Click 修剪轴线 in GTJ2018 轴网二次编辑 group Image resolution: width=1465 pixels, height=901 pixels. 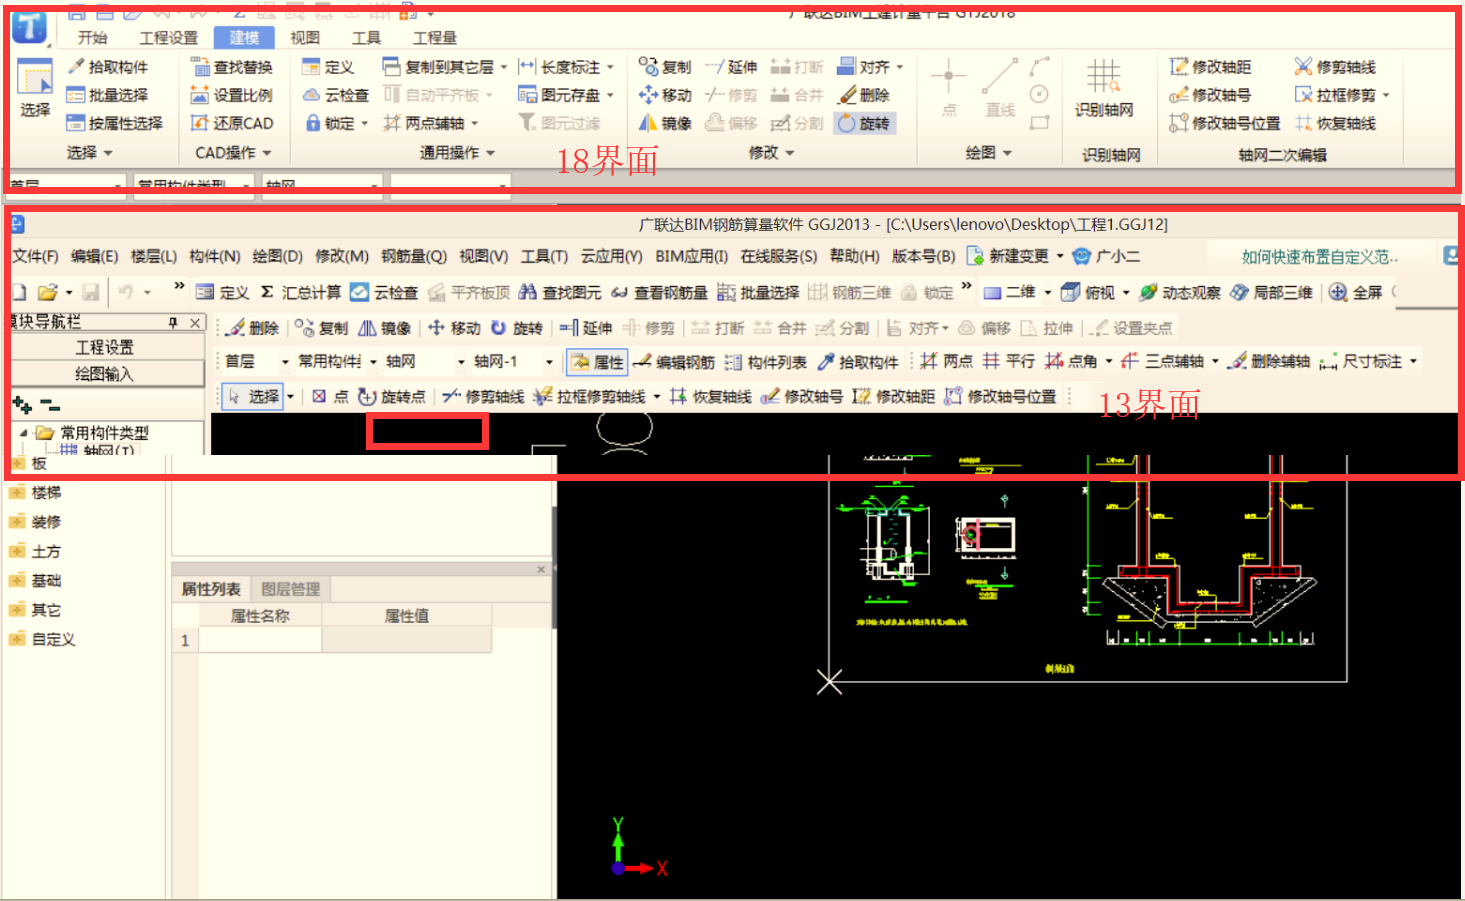pyautogui.click(x=1335, y=67)
